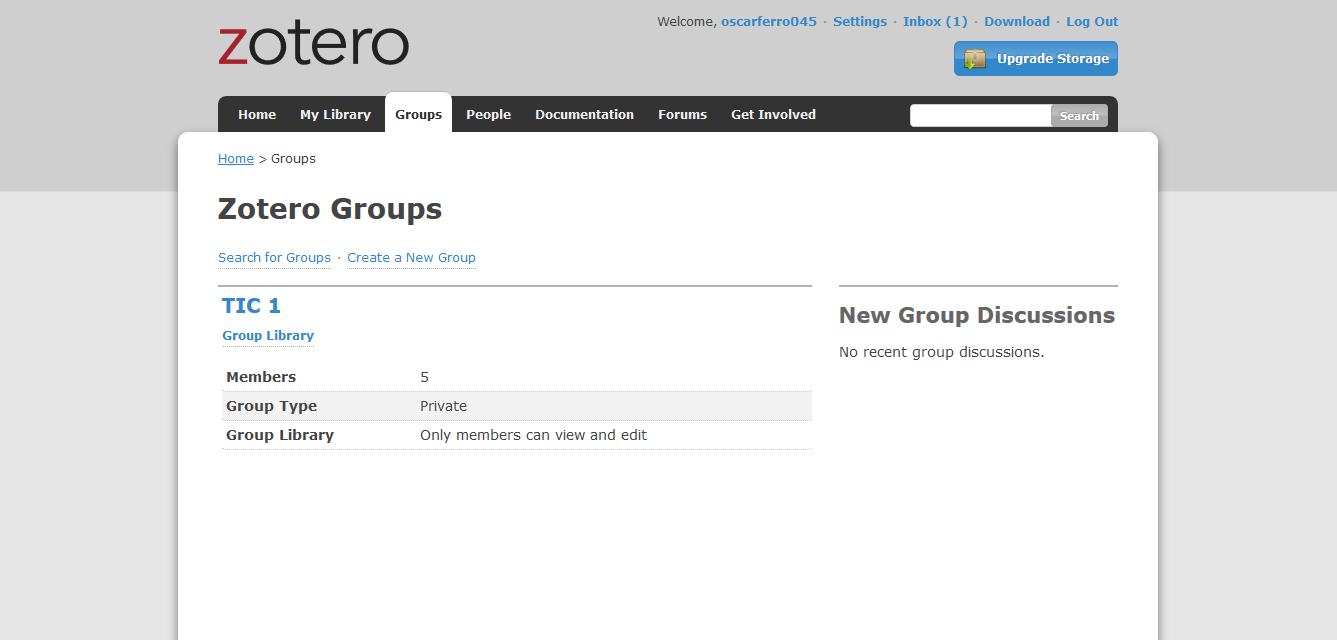Select the Groups navigation tab
This screenshot has width=1337, height=640.
(418, 114)
